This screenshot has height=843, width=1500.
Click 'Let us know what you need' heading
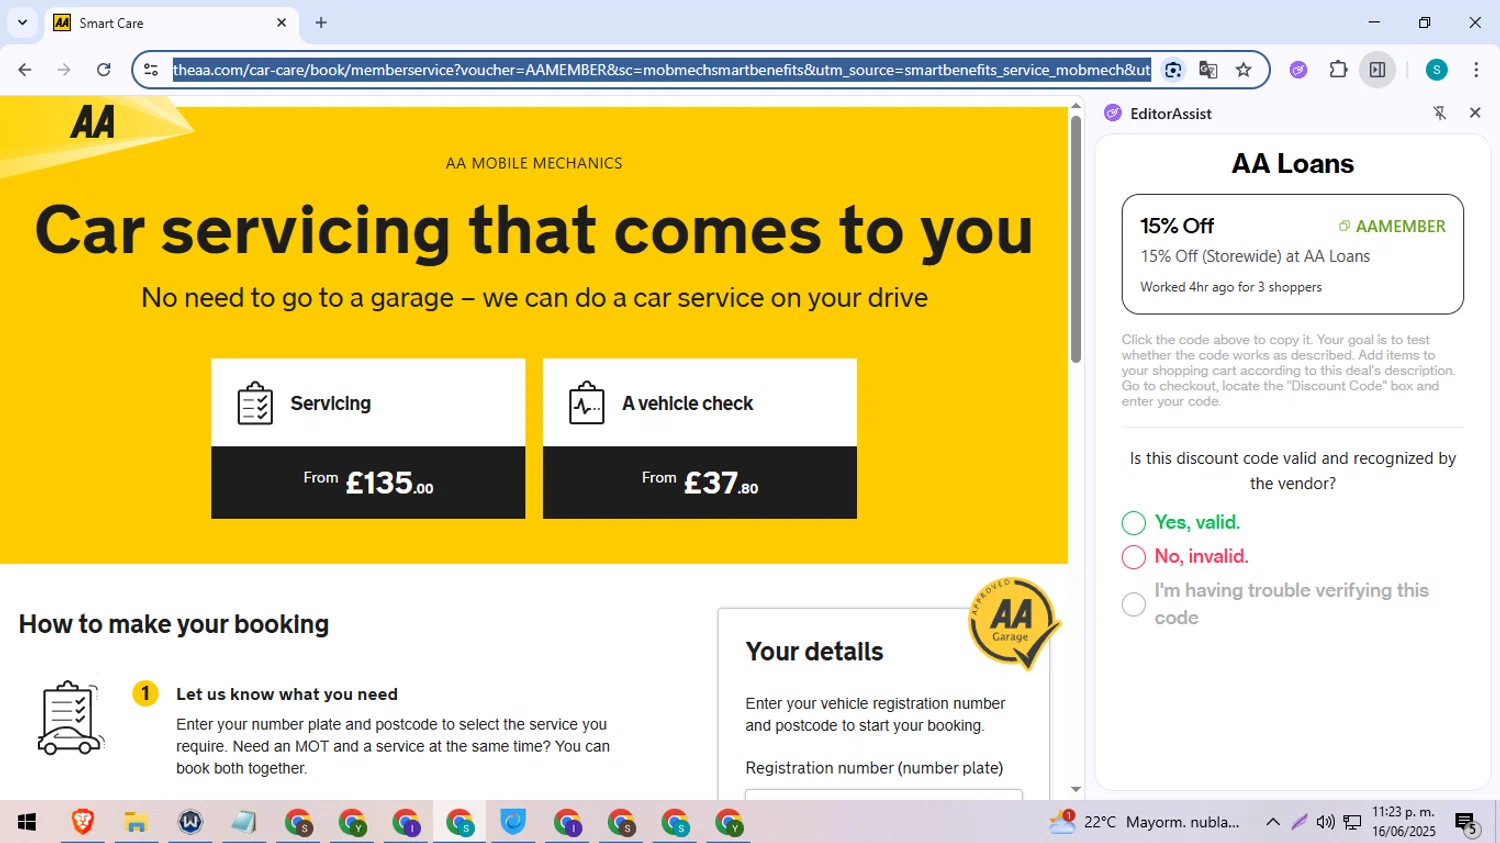[287, 694]
